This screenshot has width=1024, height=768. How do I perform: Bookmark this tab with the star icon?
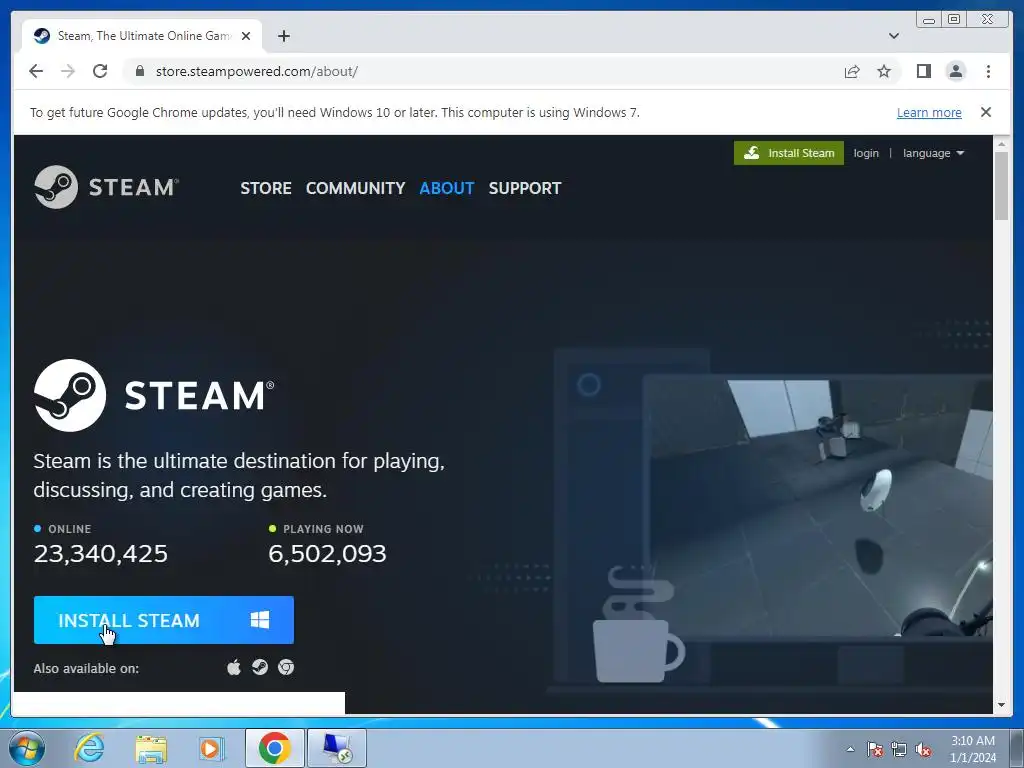tap(884, 71)
